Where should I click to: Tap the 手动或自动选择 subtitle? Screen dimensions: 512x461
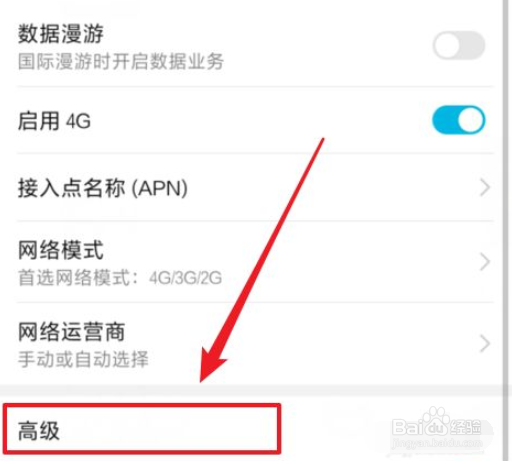[83, 359]
